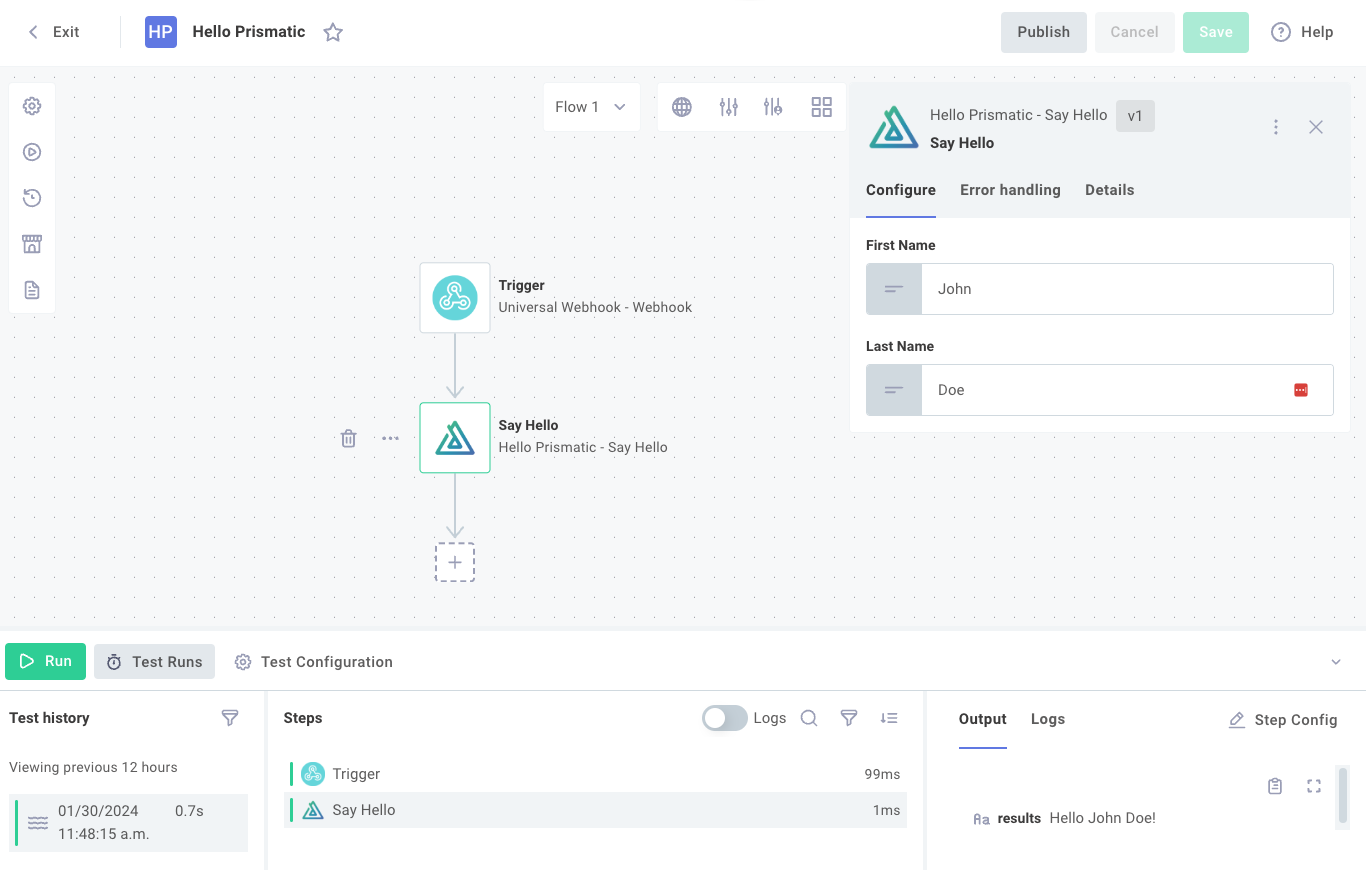Collapse the test panel with the bottom chevron

coord(1336,661)
